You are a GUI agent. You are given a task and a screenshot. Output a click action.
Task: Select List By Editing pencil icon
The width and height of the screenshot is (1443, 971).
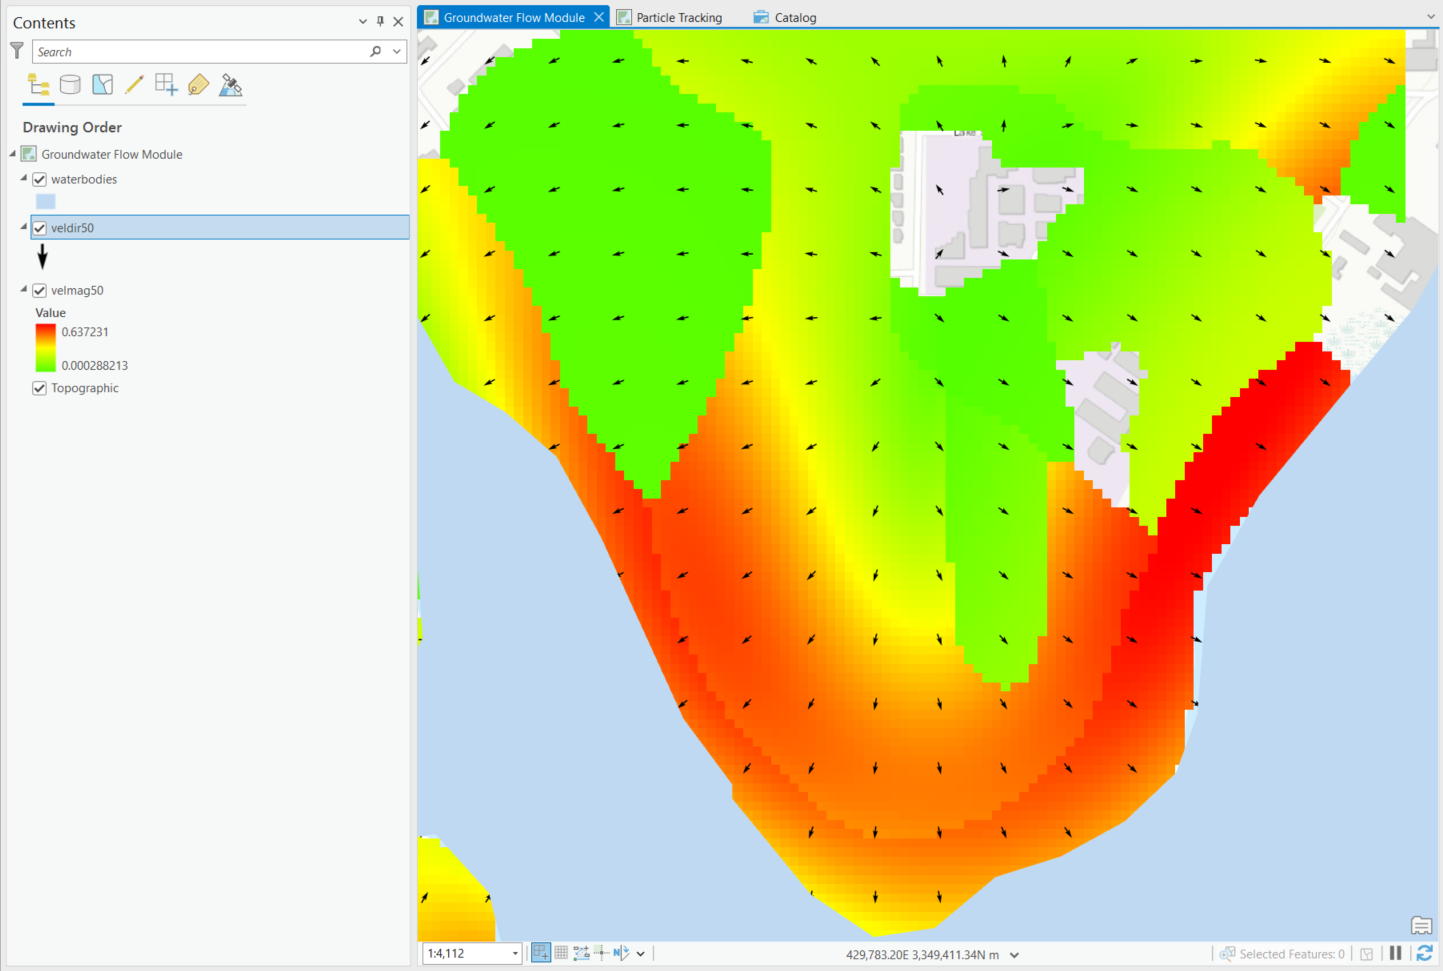(134, 85)
